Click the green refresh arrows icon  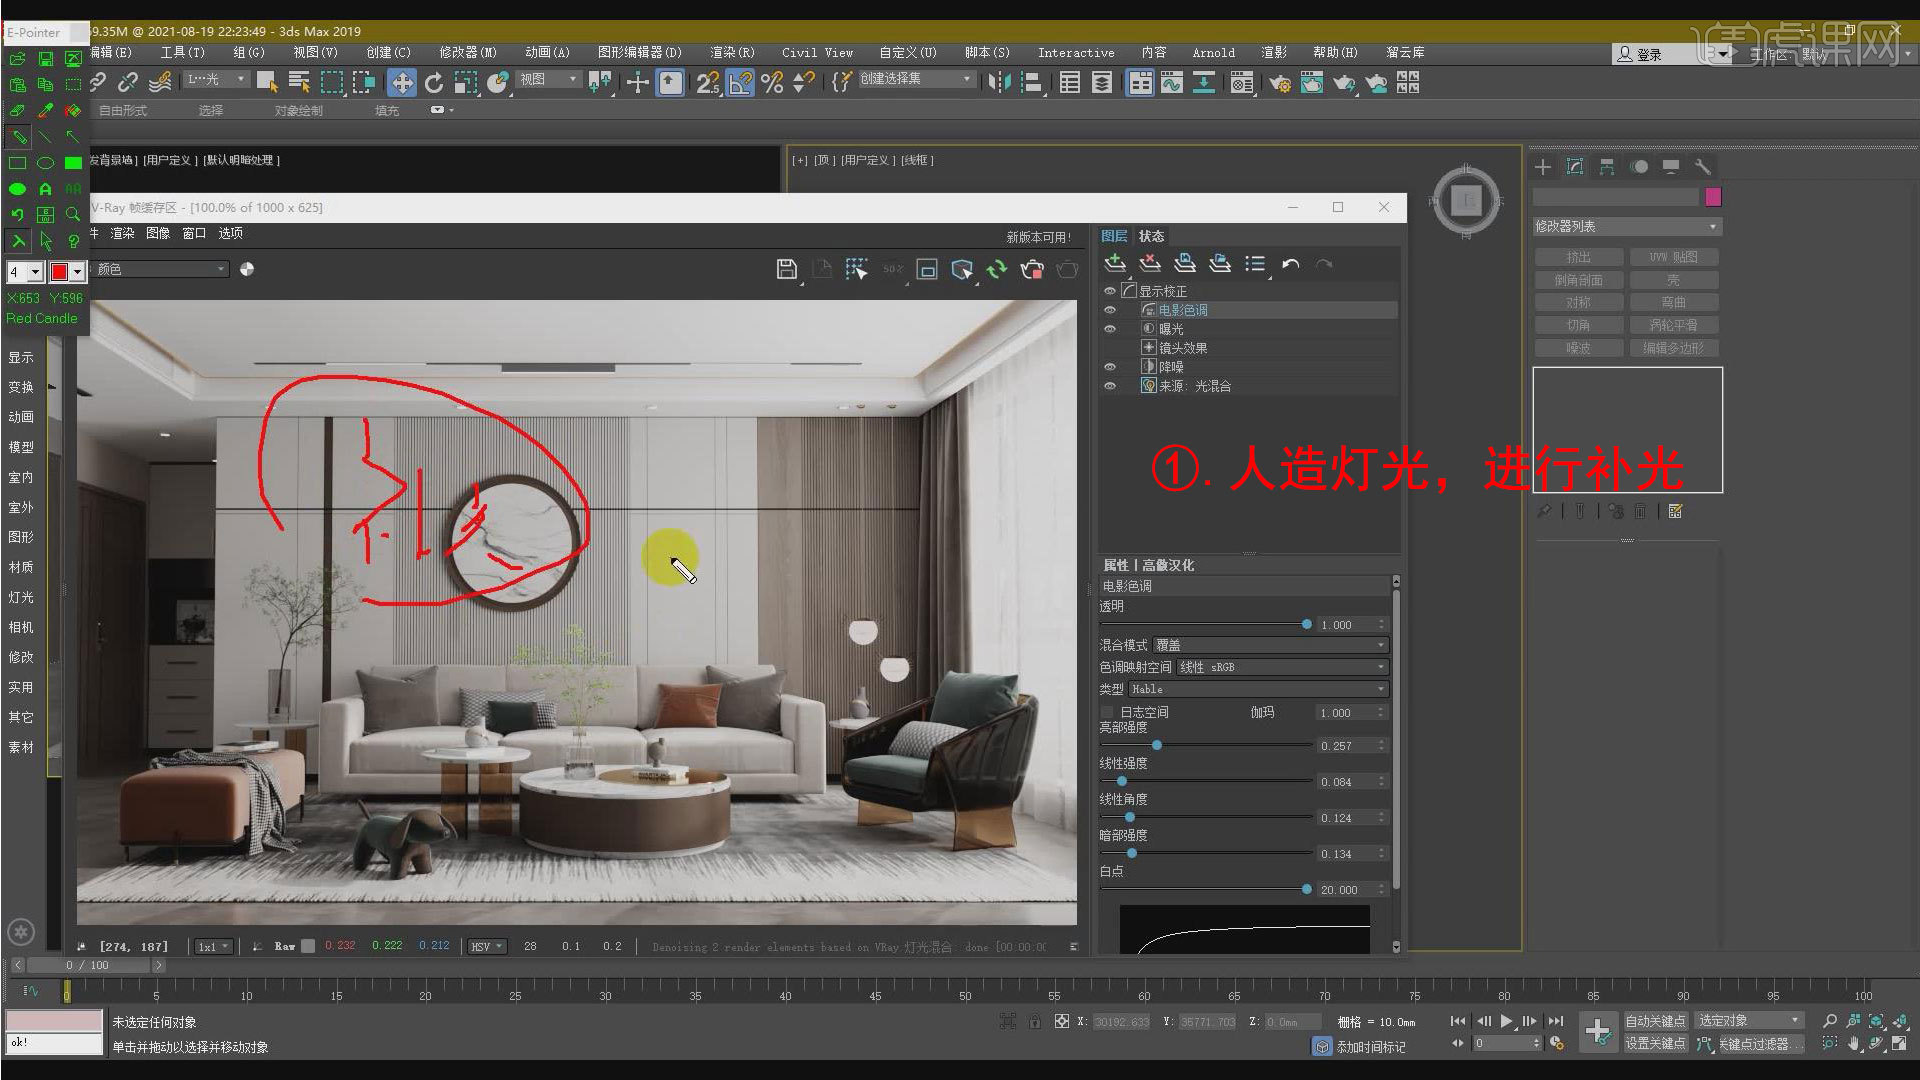997,269
